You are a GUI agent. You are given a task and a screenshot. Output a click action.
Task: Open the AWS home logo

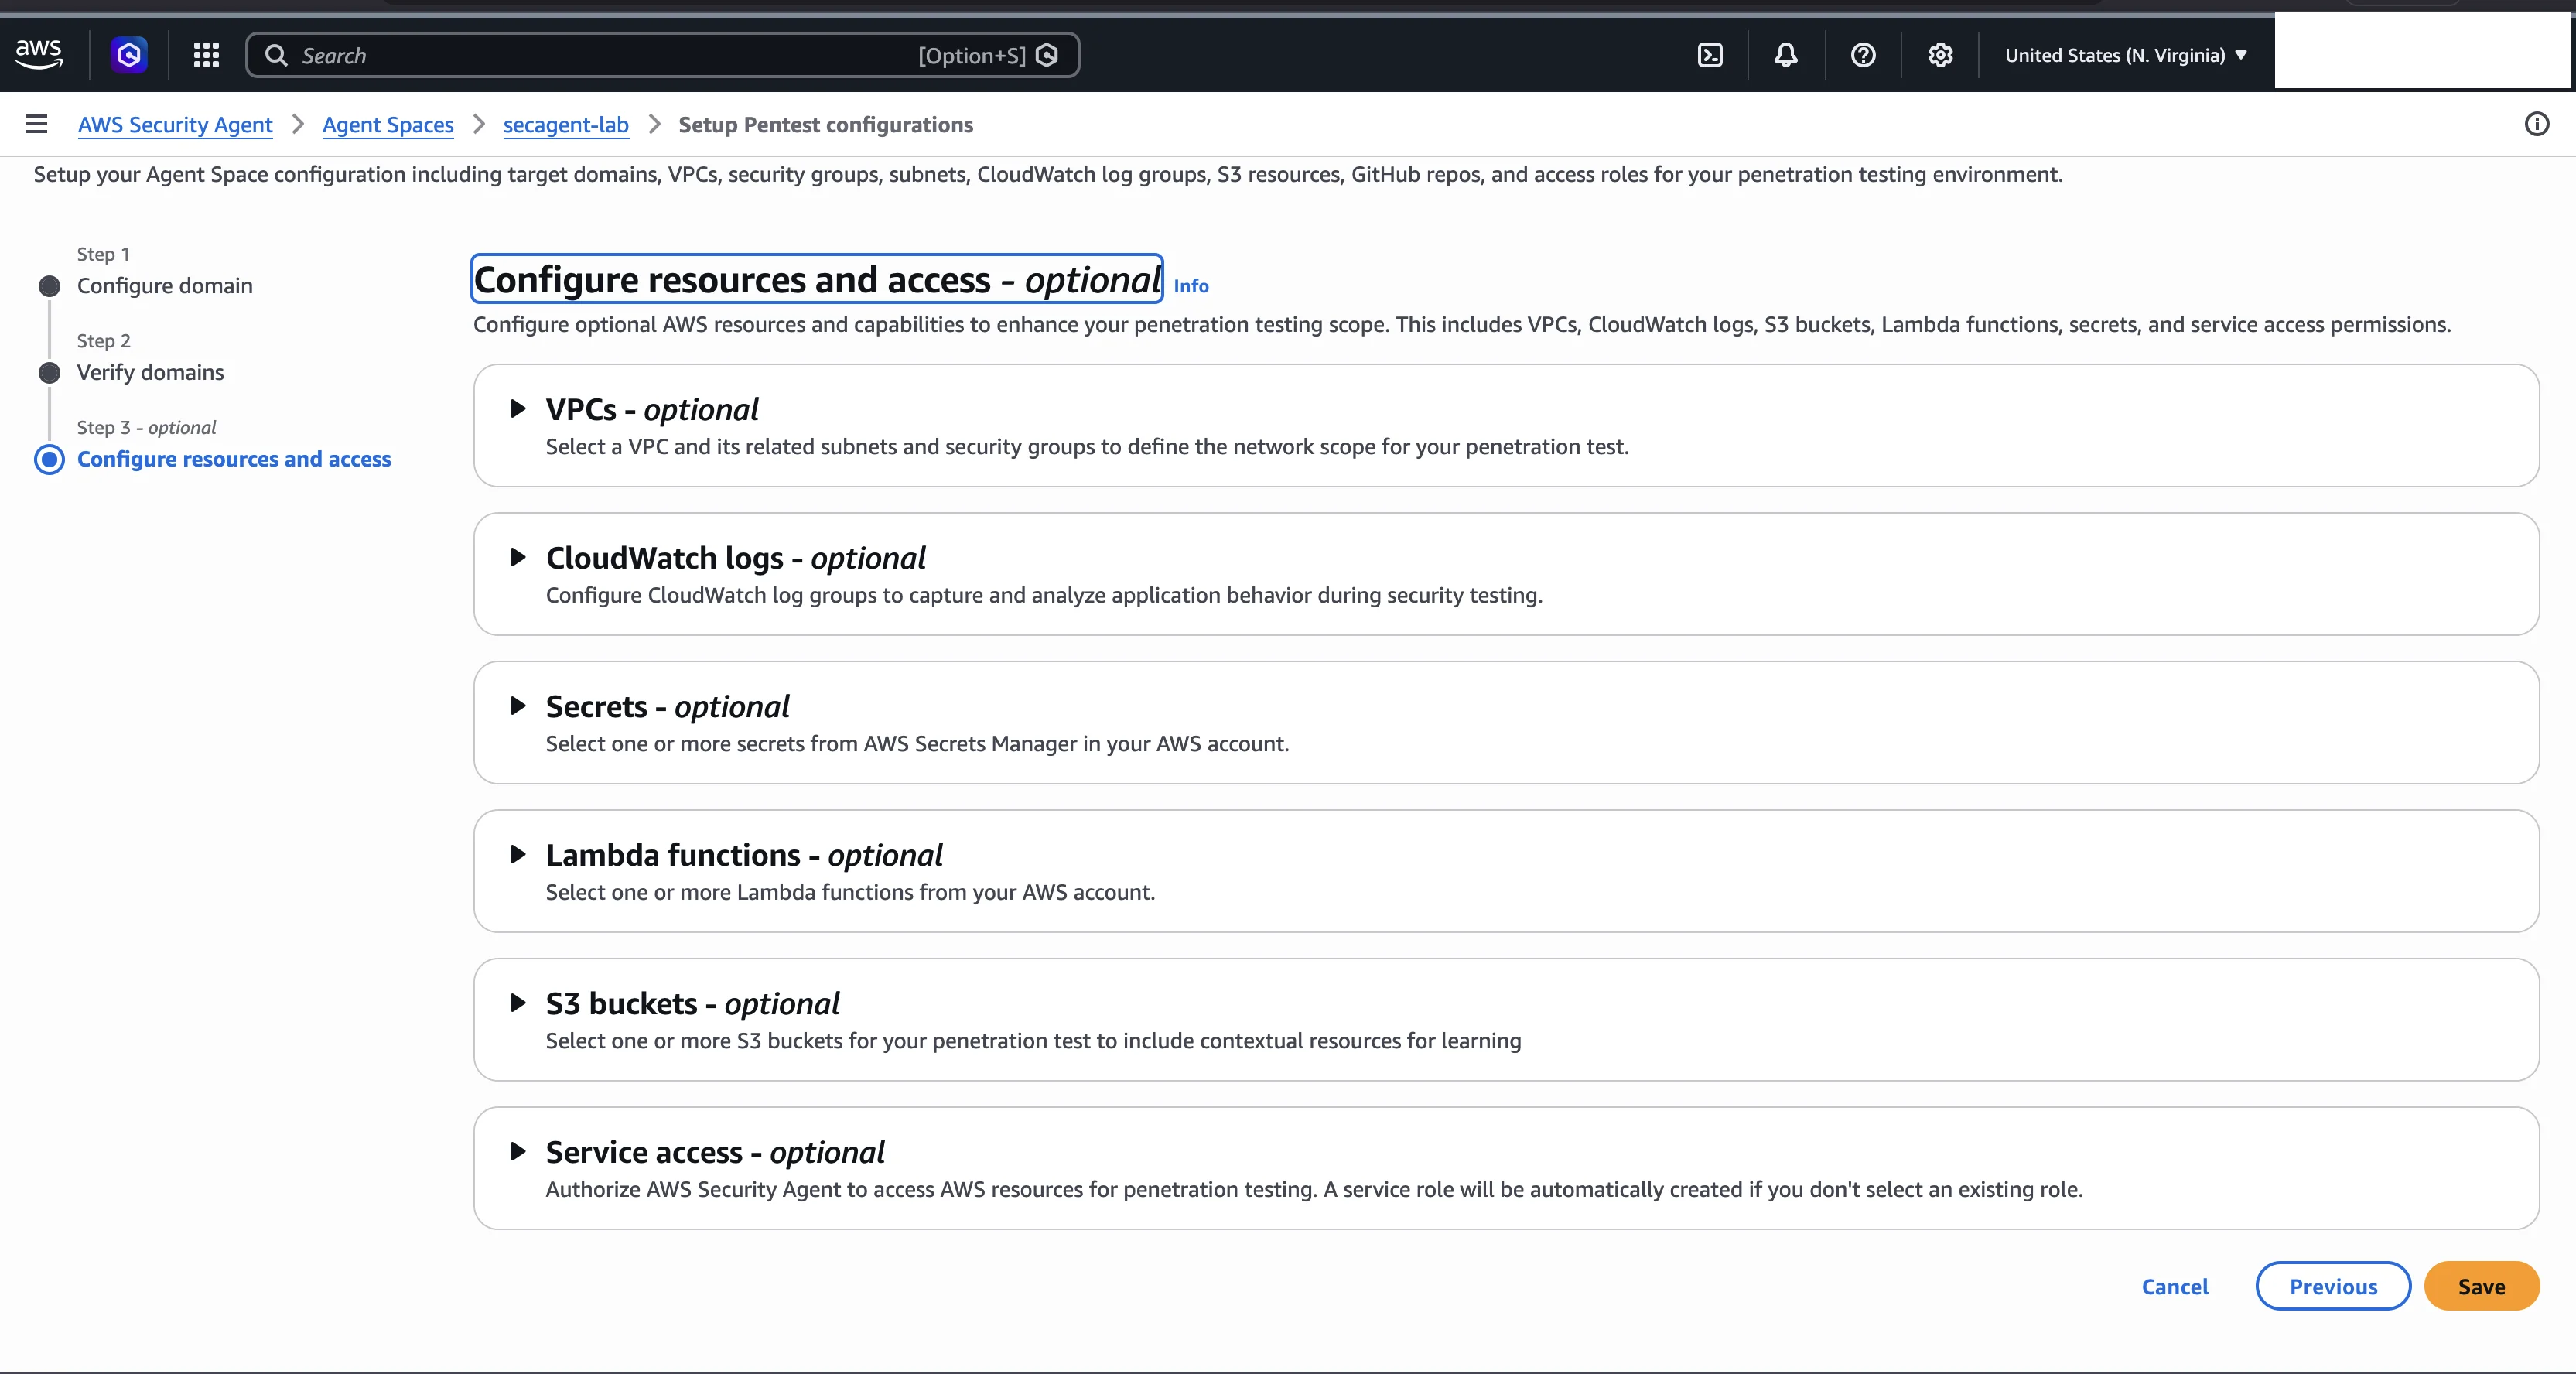click(x=39, y=55)
